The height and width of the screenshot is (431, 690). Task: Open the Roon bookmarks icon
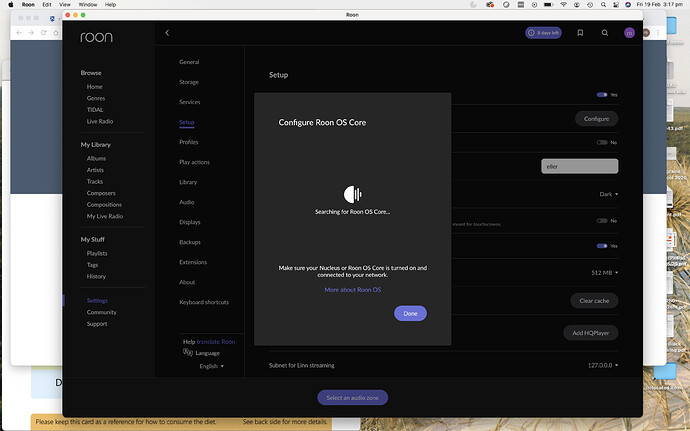click(x=580, y=33)
